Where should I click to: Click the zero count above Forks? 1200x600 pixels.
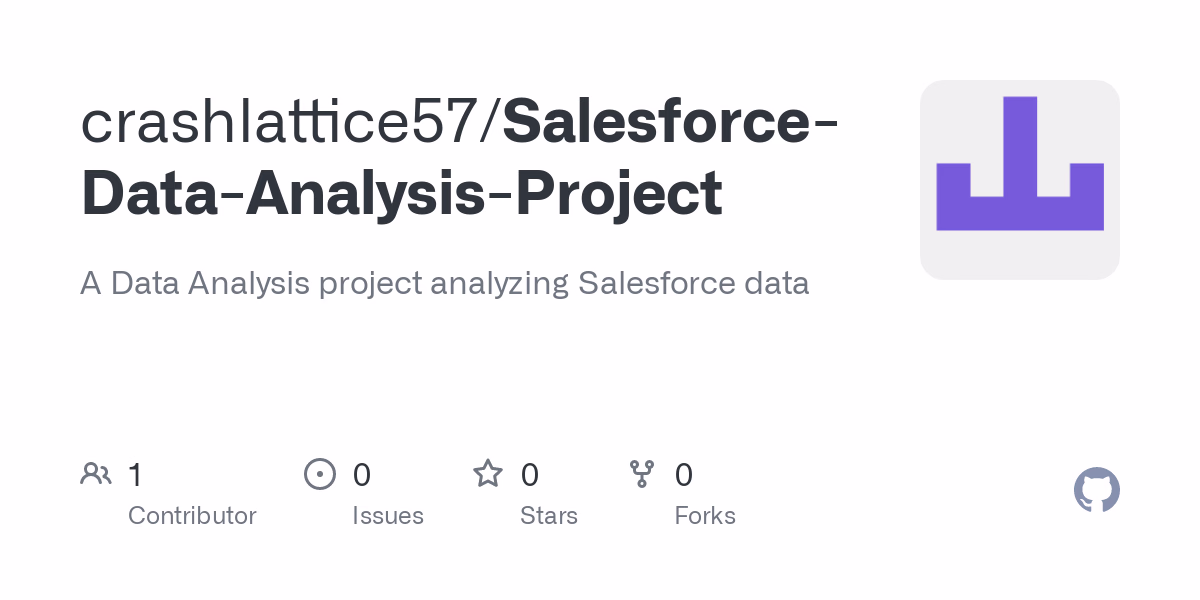[x=684, y=474]
